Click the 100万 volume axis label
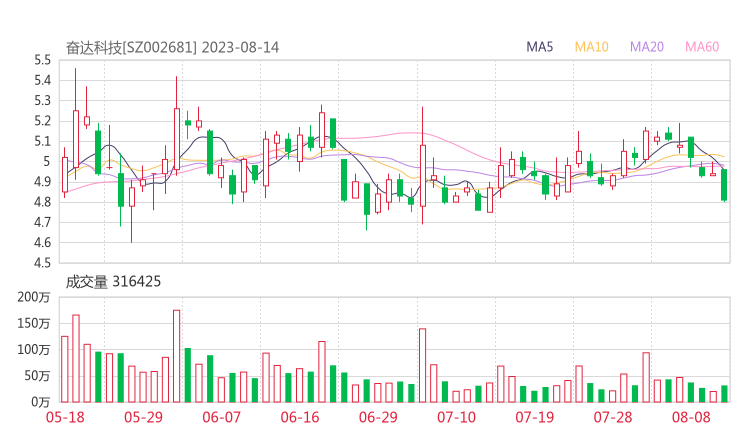The width and height of the screenshot is (740, 440). [x=34, y=350]
